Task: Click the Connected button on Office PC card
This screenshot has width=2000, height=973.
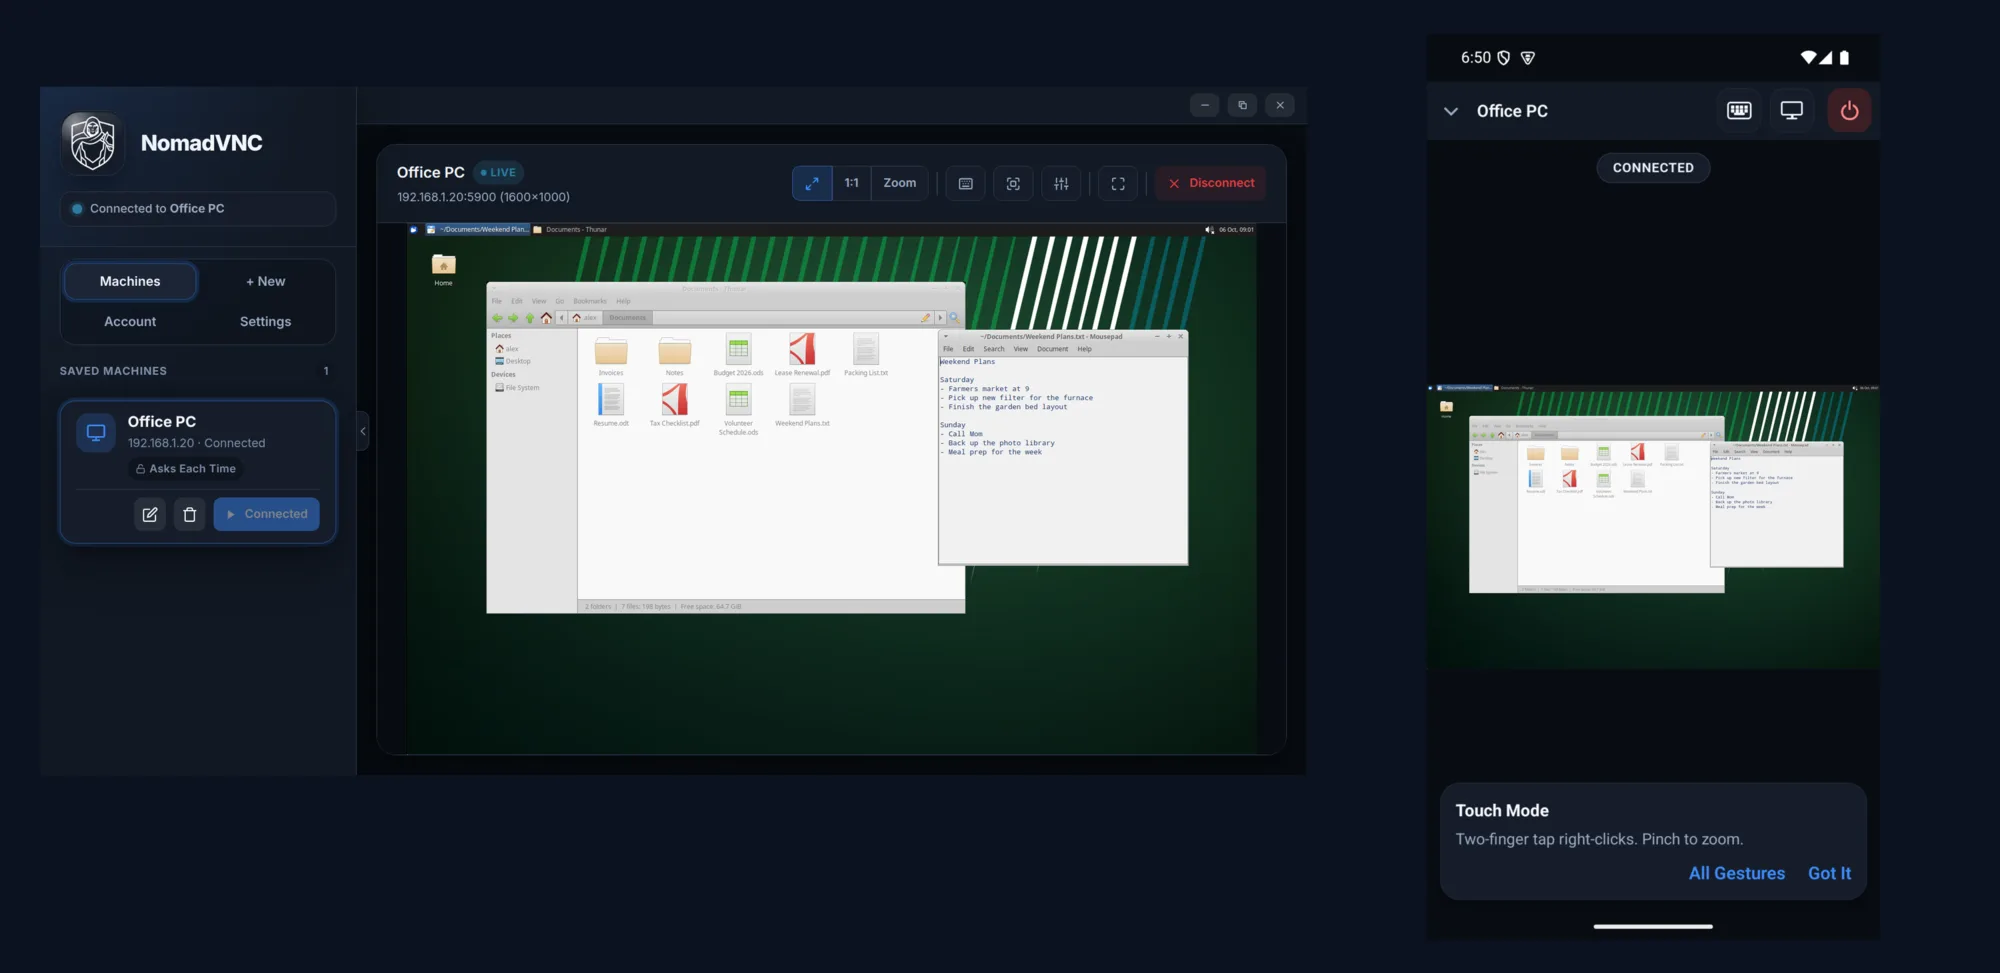Action: 266,514
